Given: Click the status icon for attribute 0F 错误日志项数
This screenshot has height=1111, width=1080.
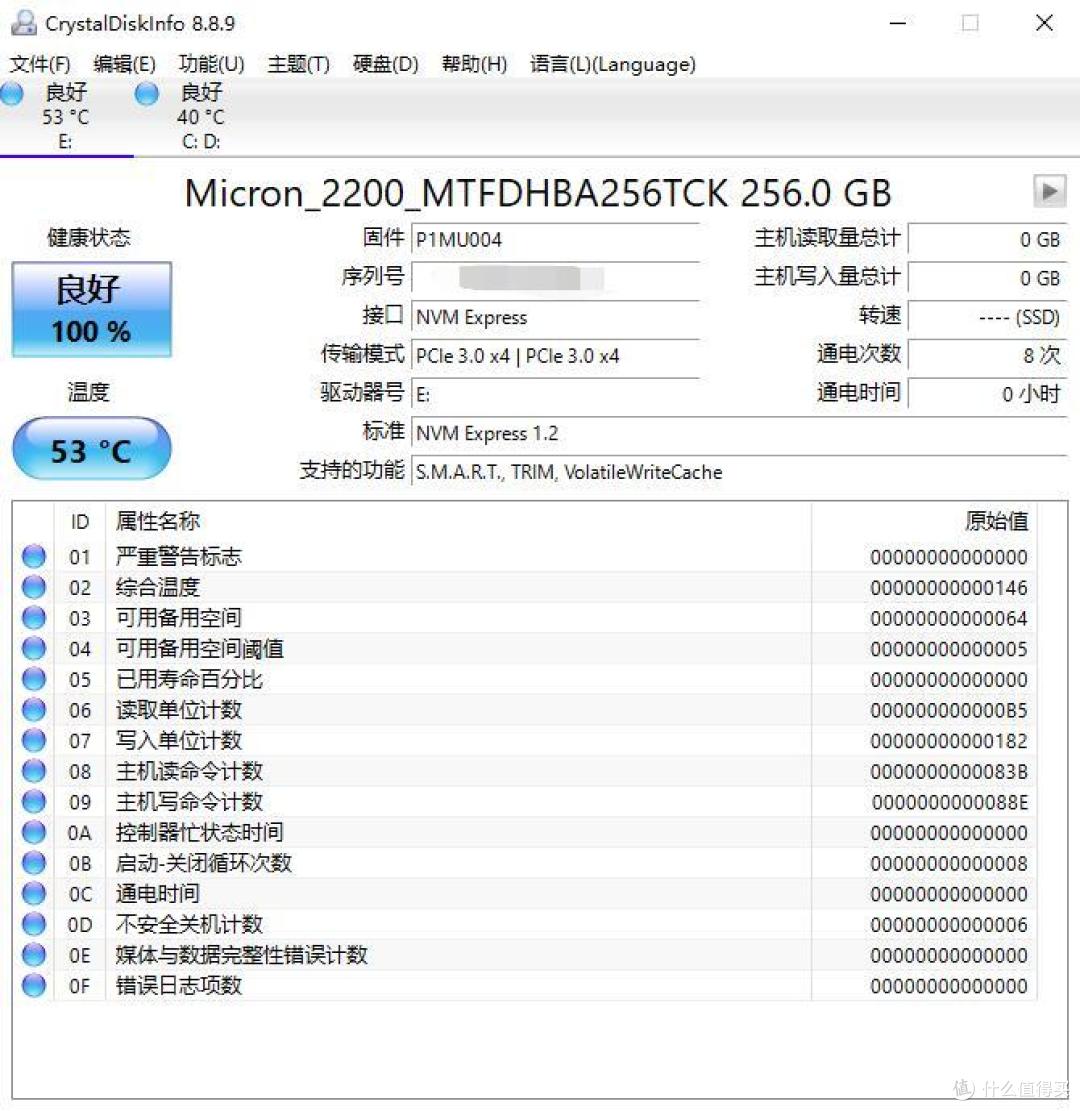Looking at the screenshot, I should pyautogui.click(x=34, y=985).
